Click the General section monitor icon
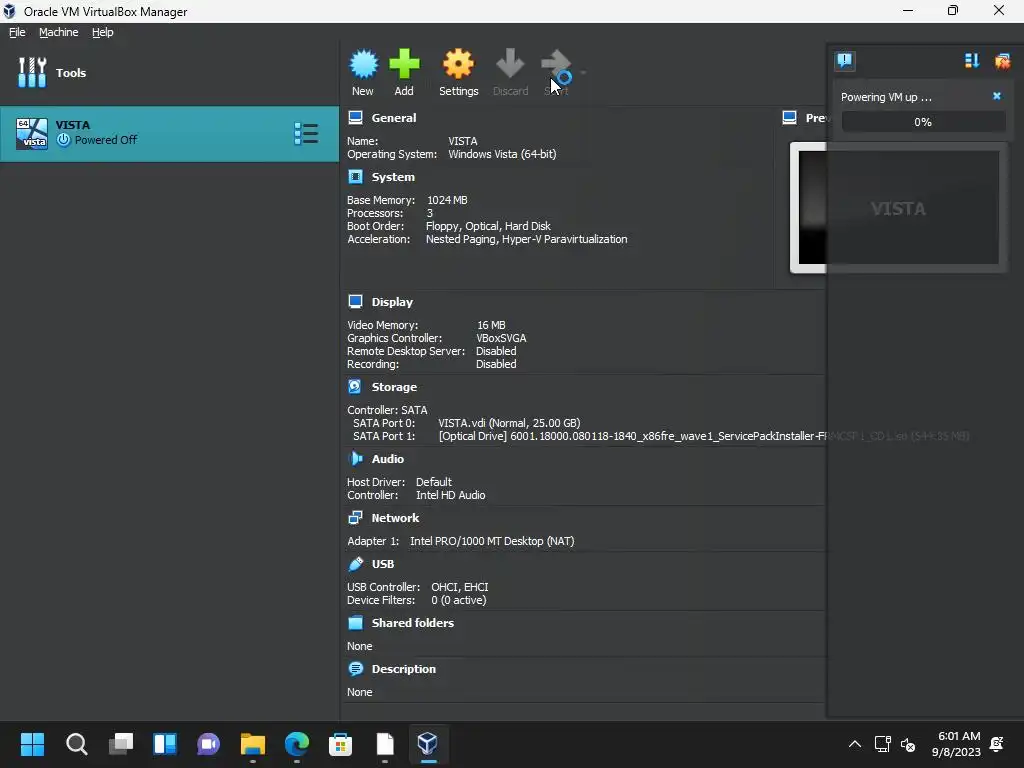The width and height of the screenshot is (1024, 768). pyautogui.click(x=355, y=118)
